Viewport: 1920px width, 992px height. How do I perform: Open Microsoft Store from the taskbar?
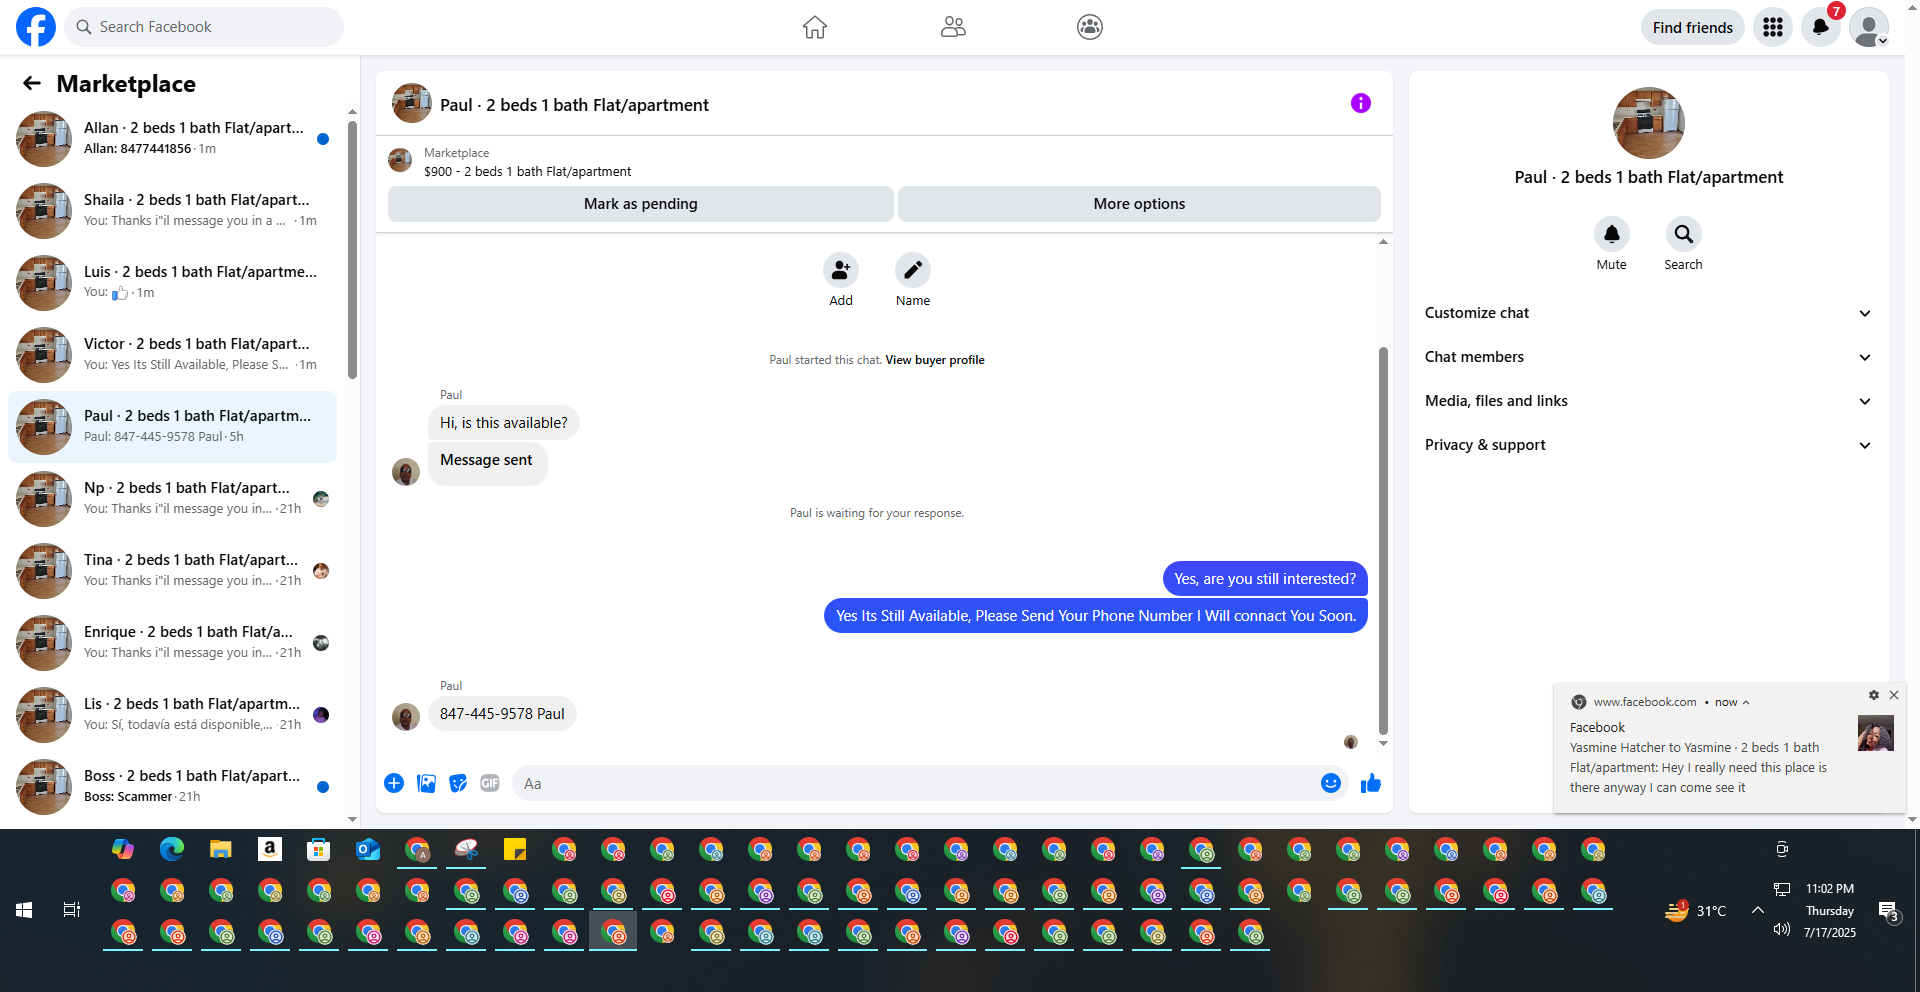pos(318,849)
